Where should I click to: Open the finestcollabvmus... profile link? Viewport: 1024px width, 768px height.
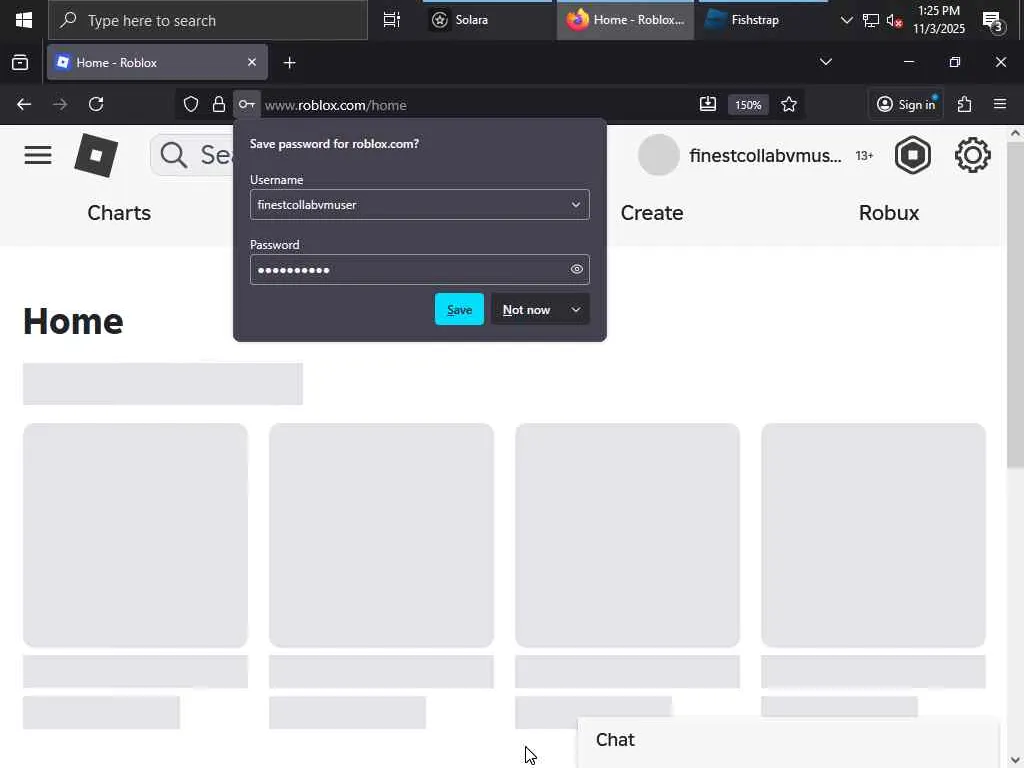click(765, 156)
